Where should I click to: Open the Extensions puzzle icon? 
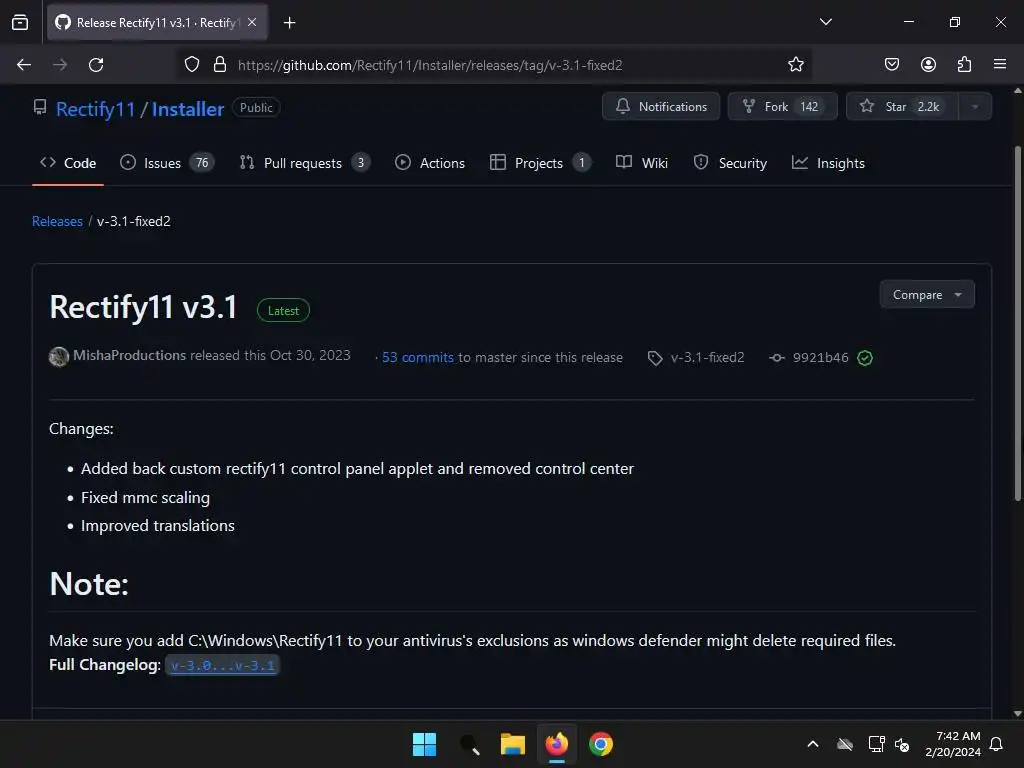click(x=964, y=65)
